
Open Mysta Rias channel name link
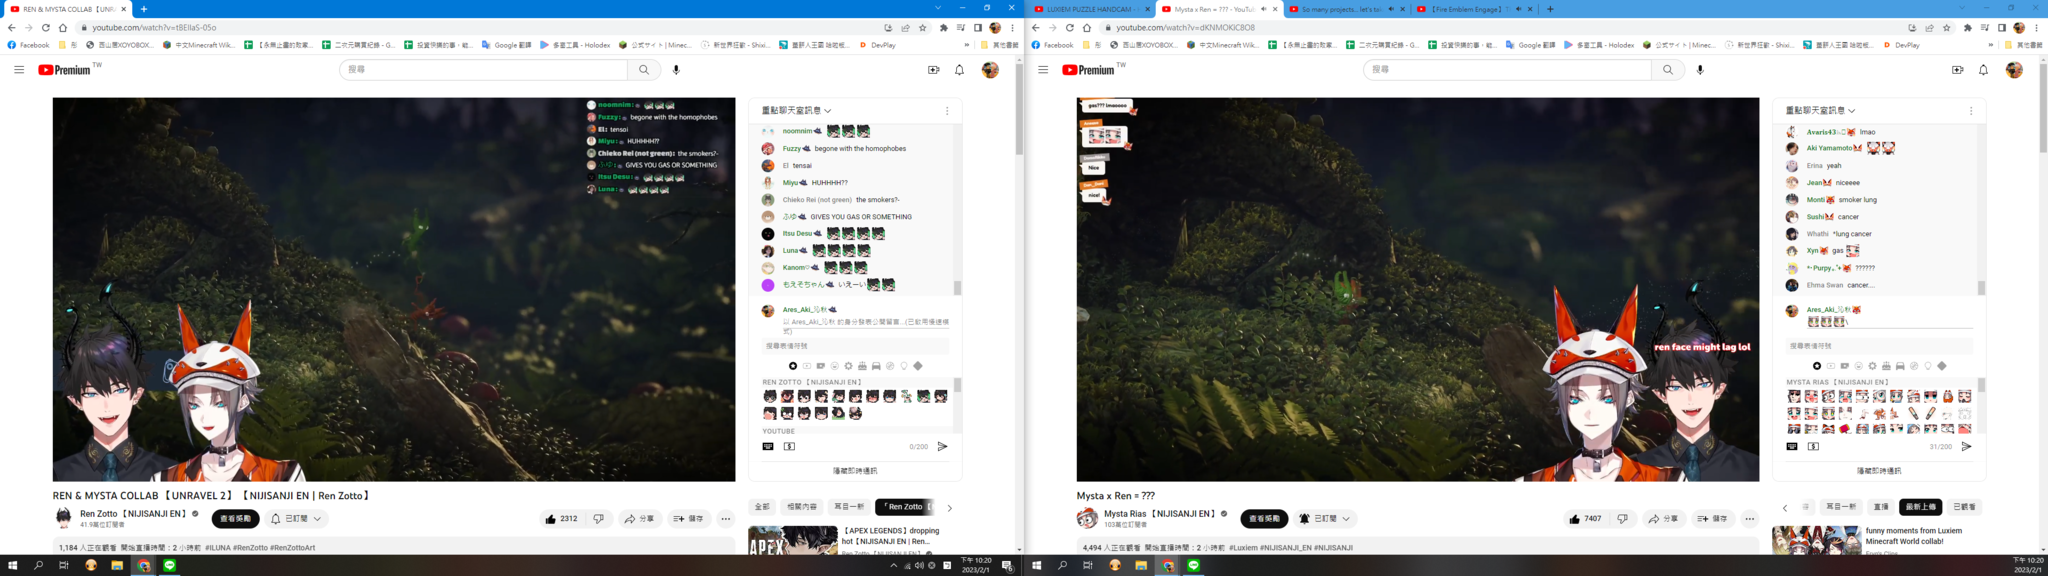(x=1160, y=514)
